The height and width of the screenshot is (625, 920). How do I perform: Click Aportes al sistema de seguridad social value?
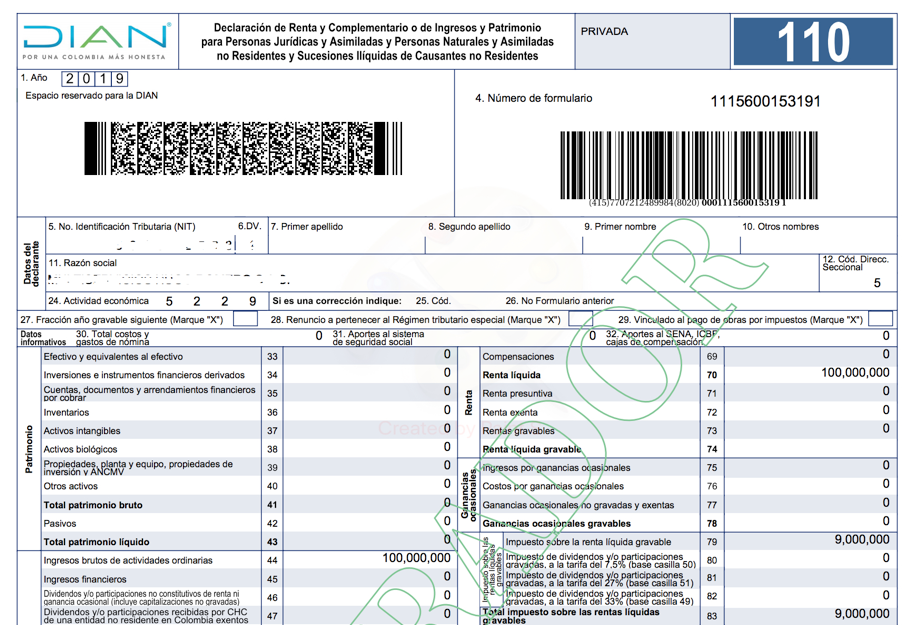coord(593,336)
